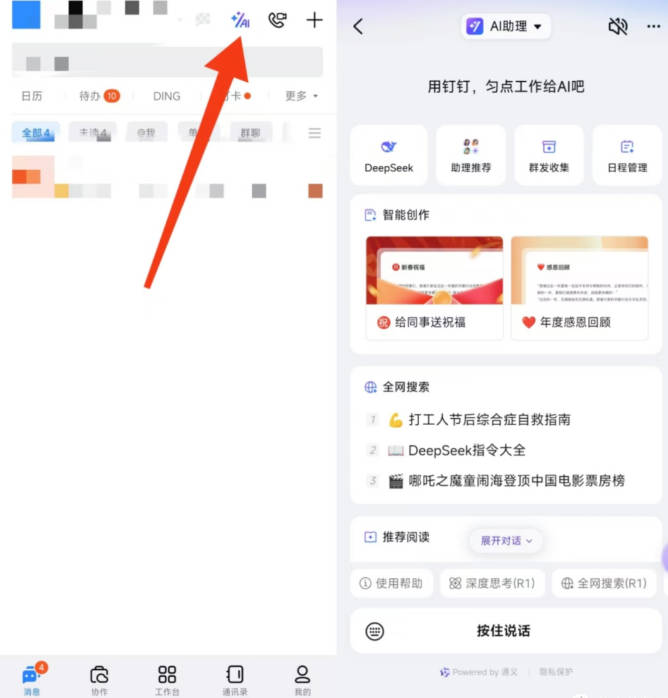The image size is (668, 698).
Task: Tap the blue profile avatar
Action: point(26,15)
